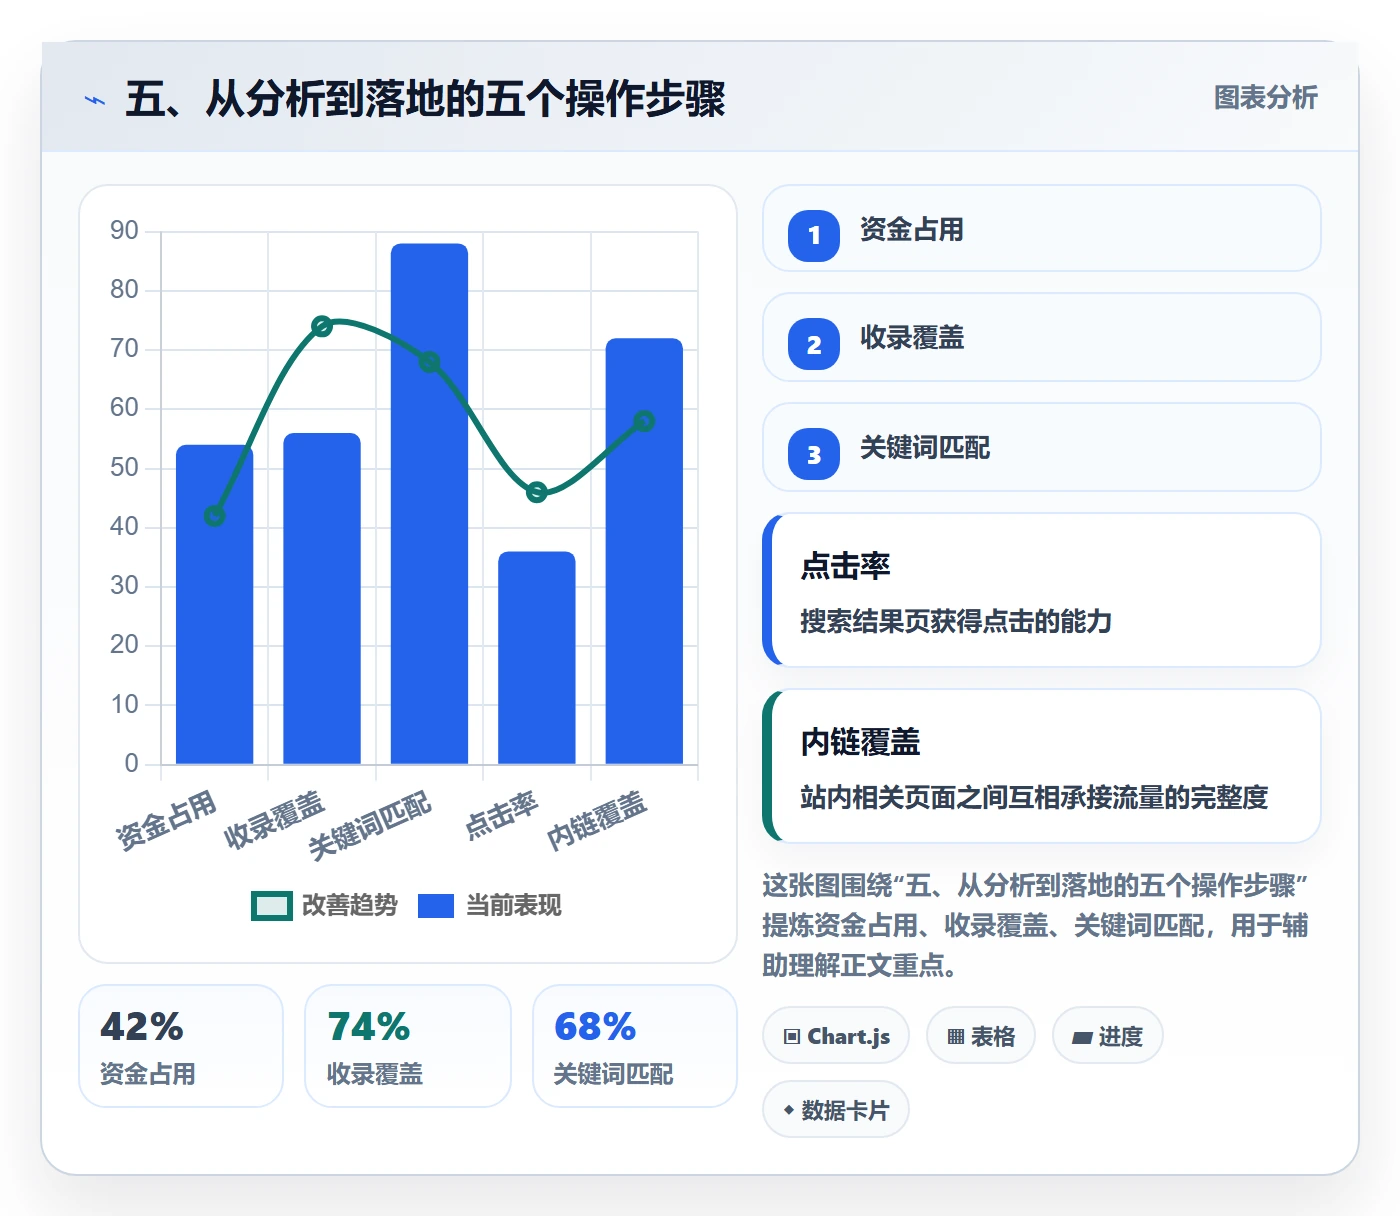Click the trend point on 关键词匹配 bar
The image size is (1400, 1216).
429,362
